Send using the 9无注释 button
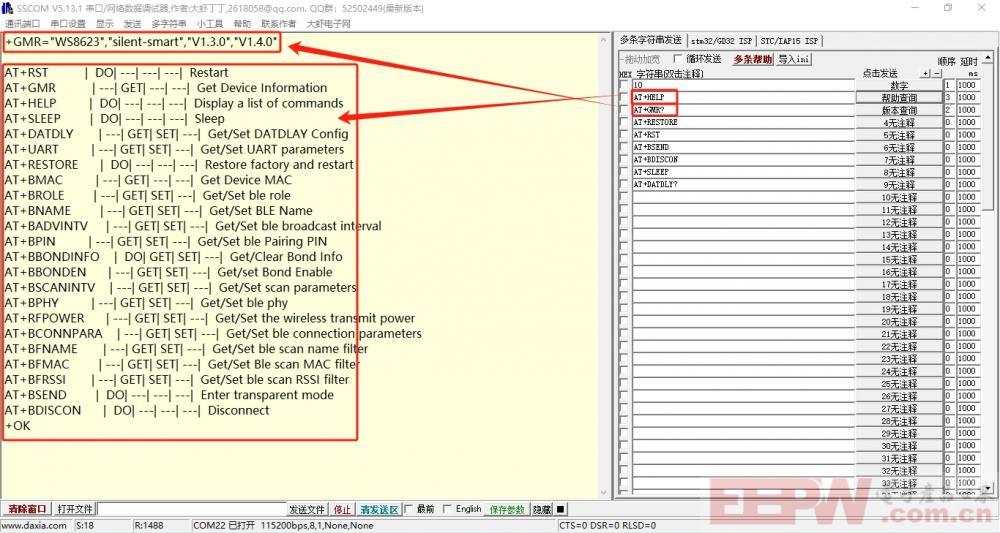 899,184
